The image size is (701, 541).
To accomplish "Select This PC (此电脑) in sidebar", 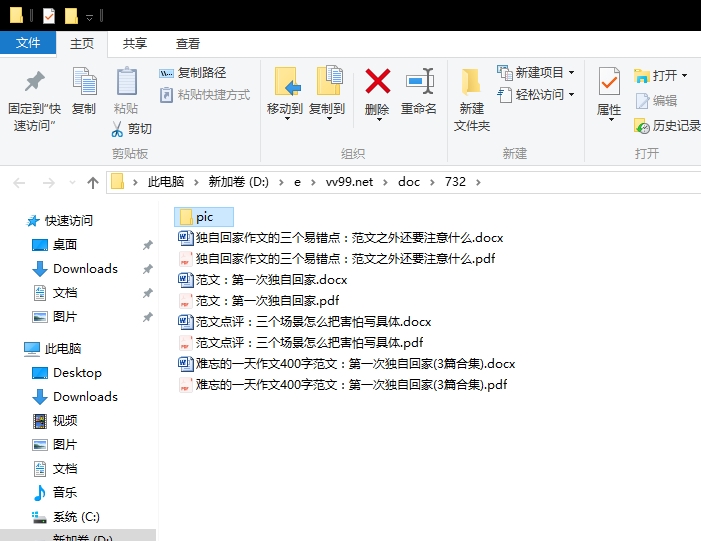I will click(53, 348).
